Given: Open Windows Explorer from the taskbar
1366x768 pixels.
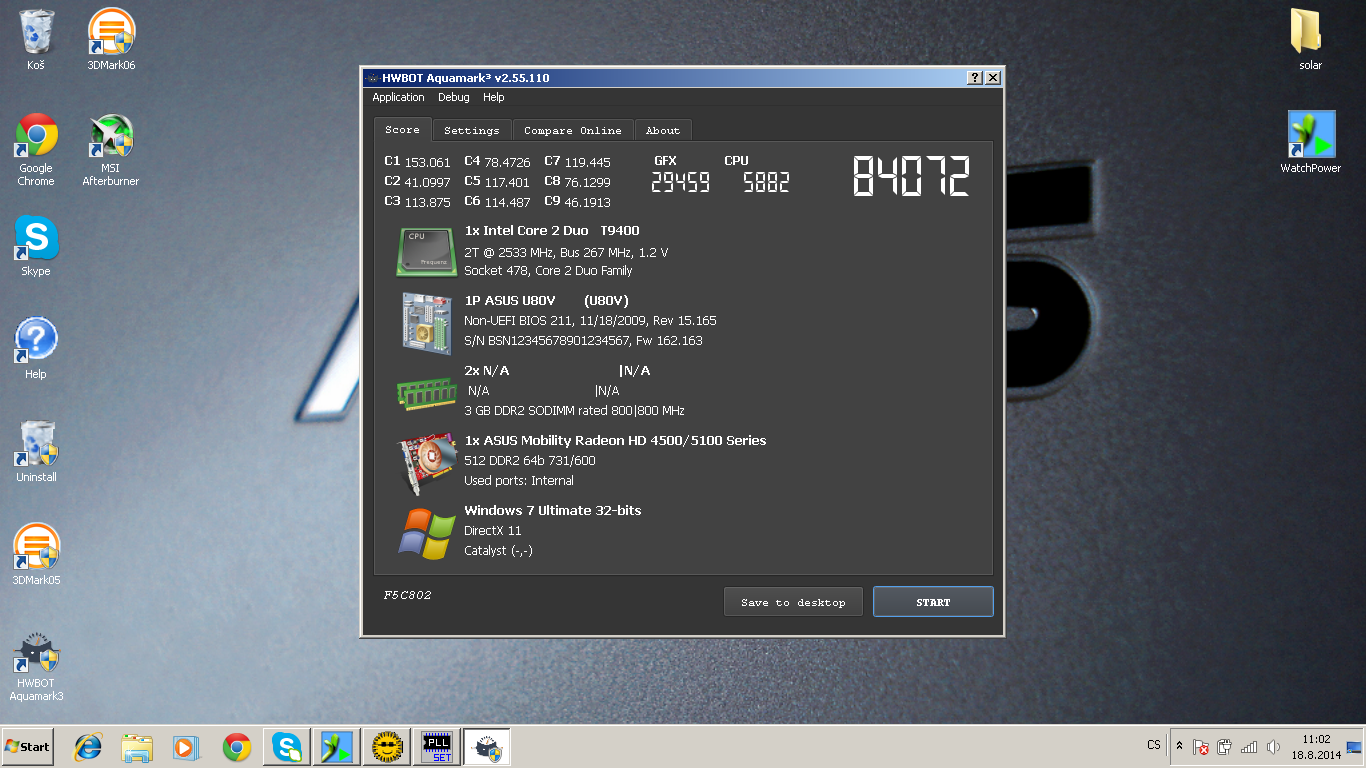Looking at the screenshot, I should click(x=137, y=747).
